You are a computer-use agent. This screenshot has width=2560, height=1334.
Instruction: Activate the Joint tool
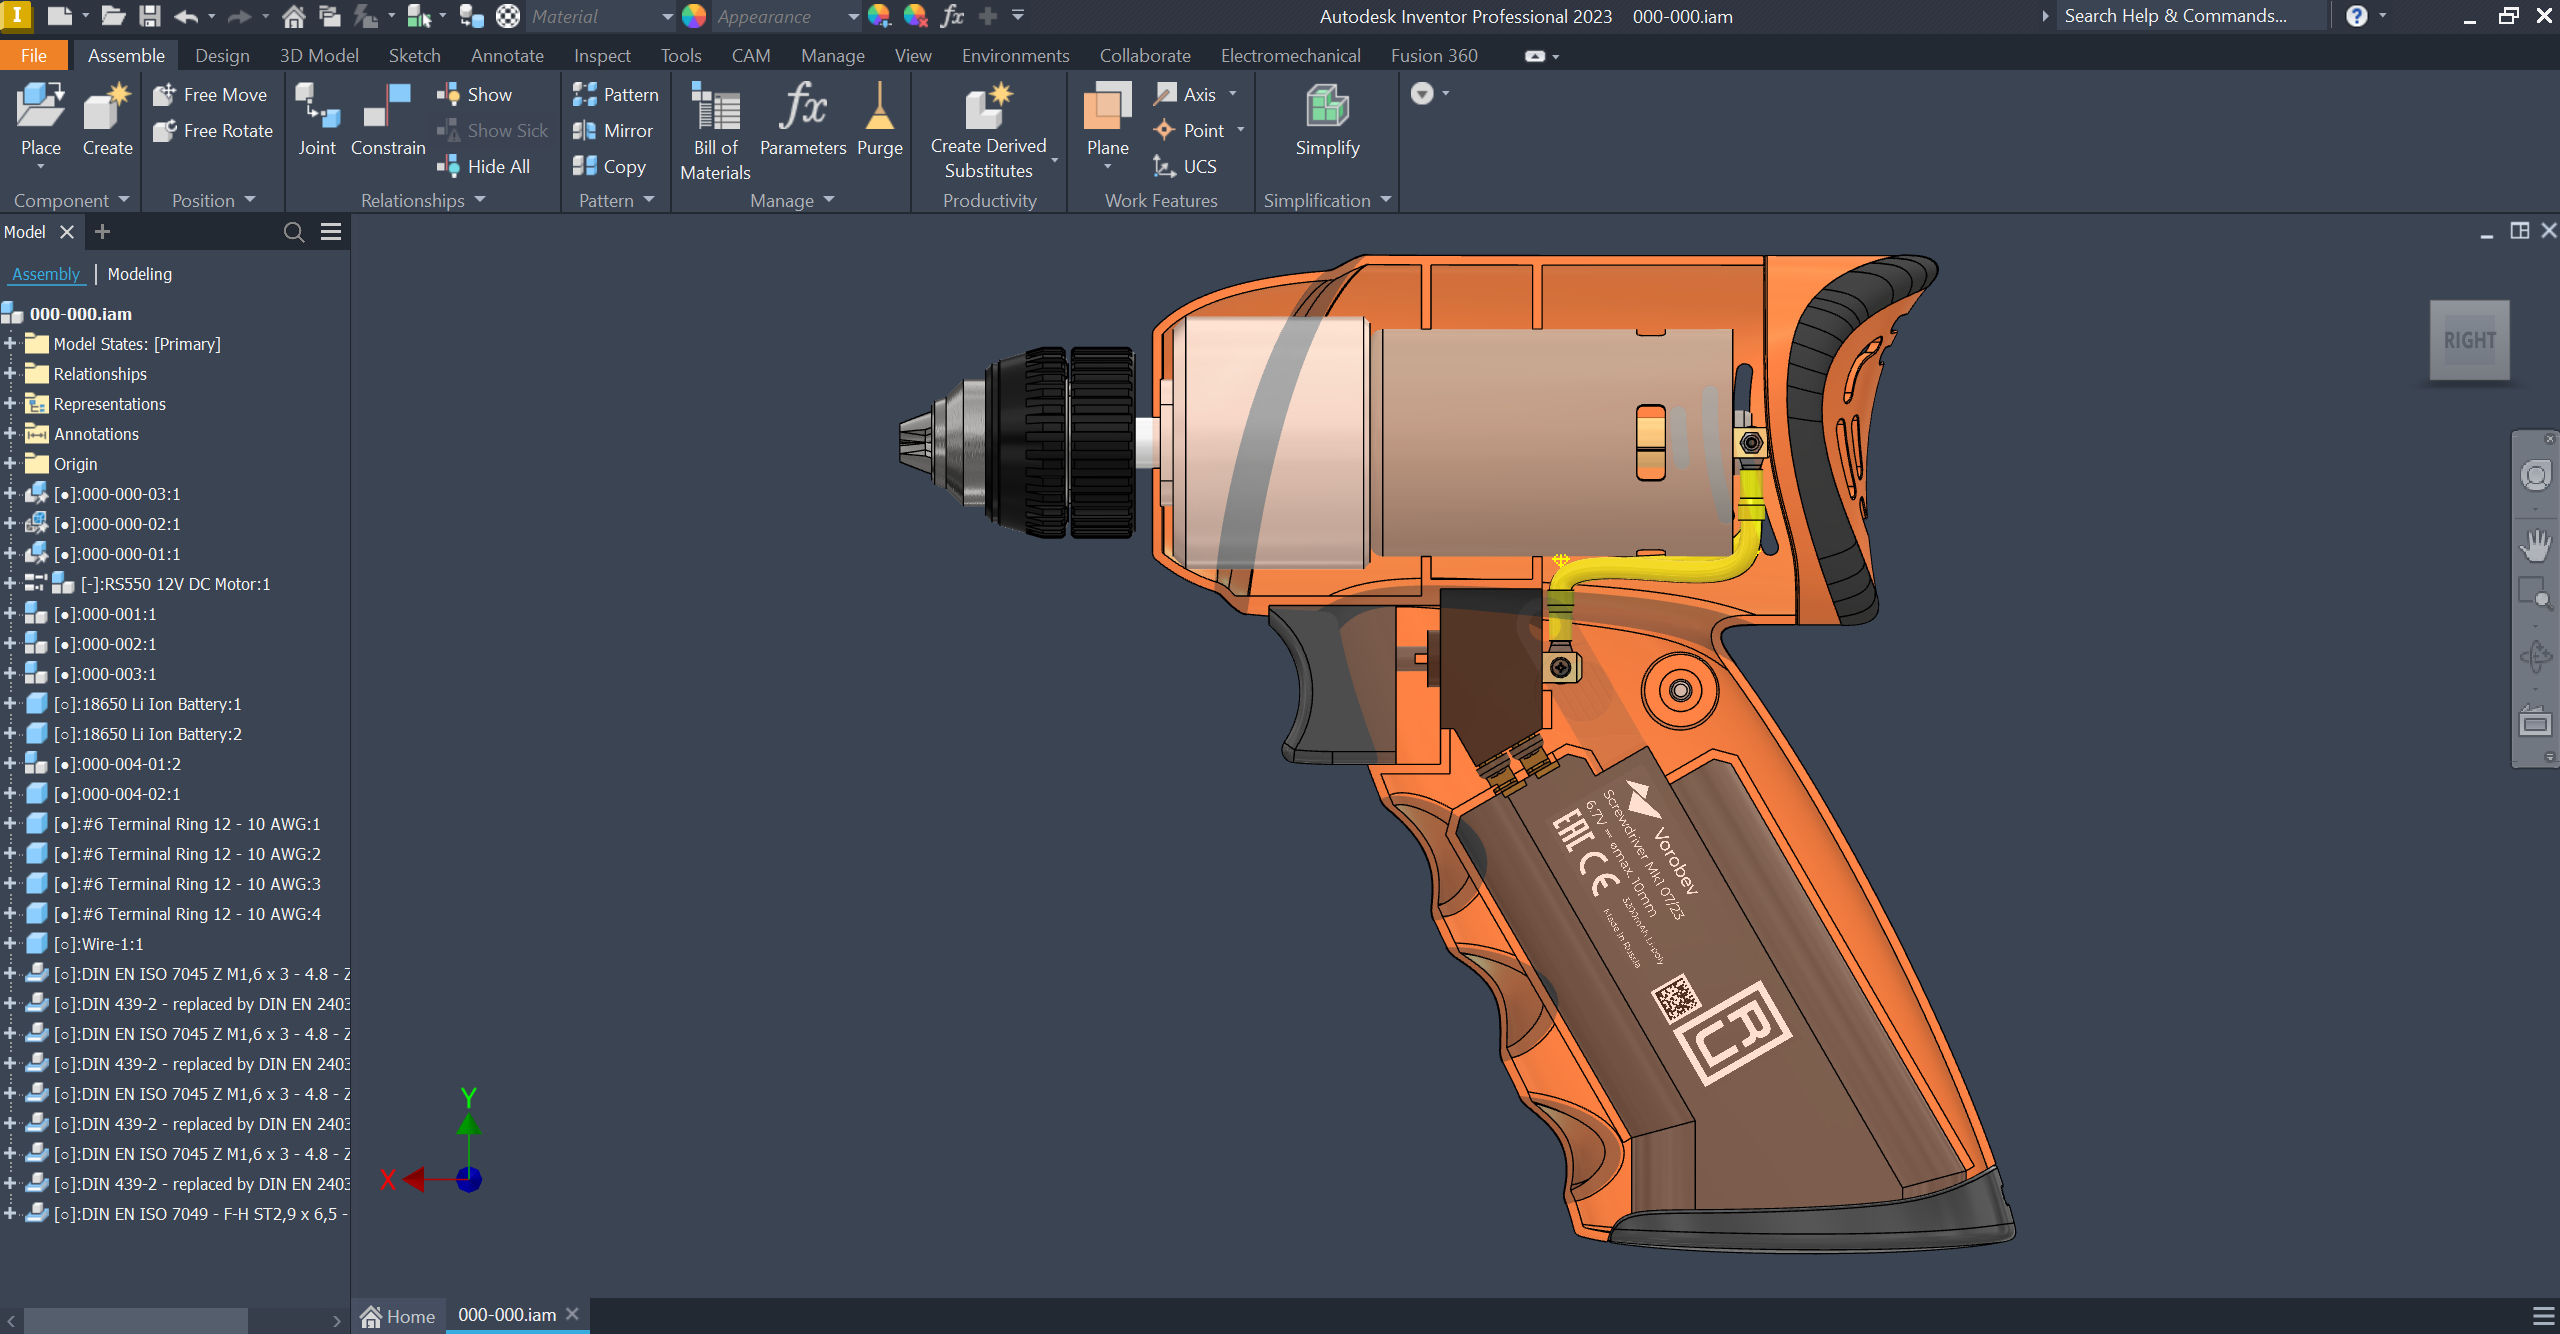[316, 115]
